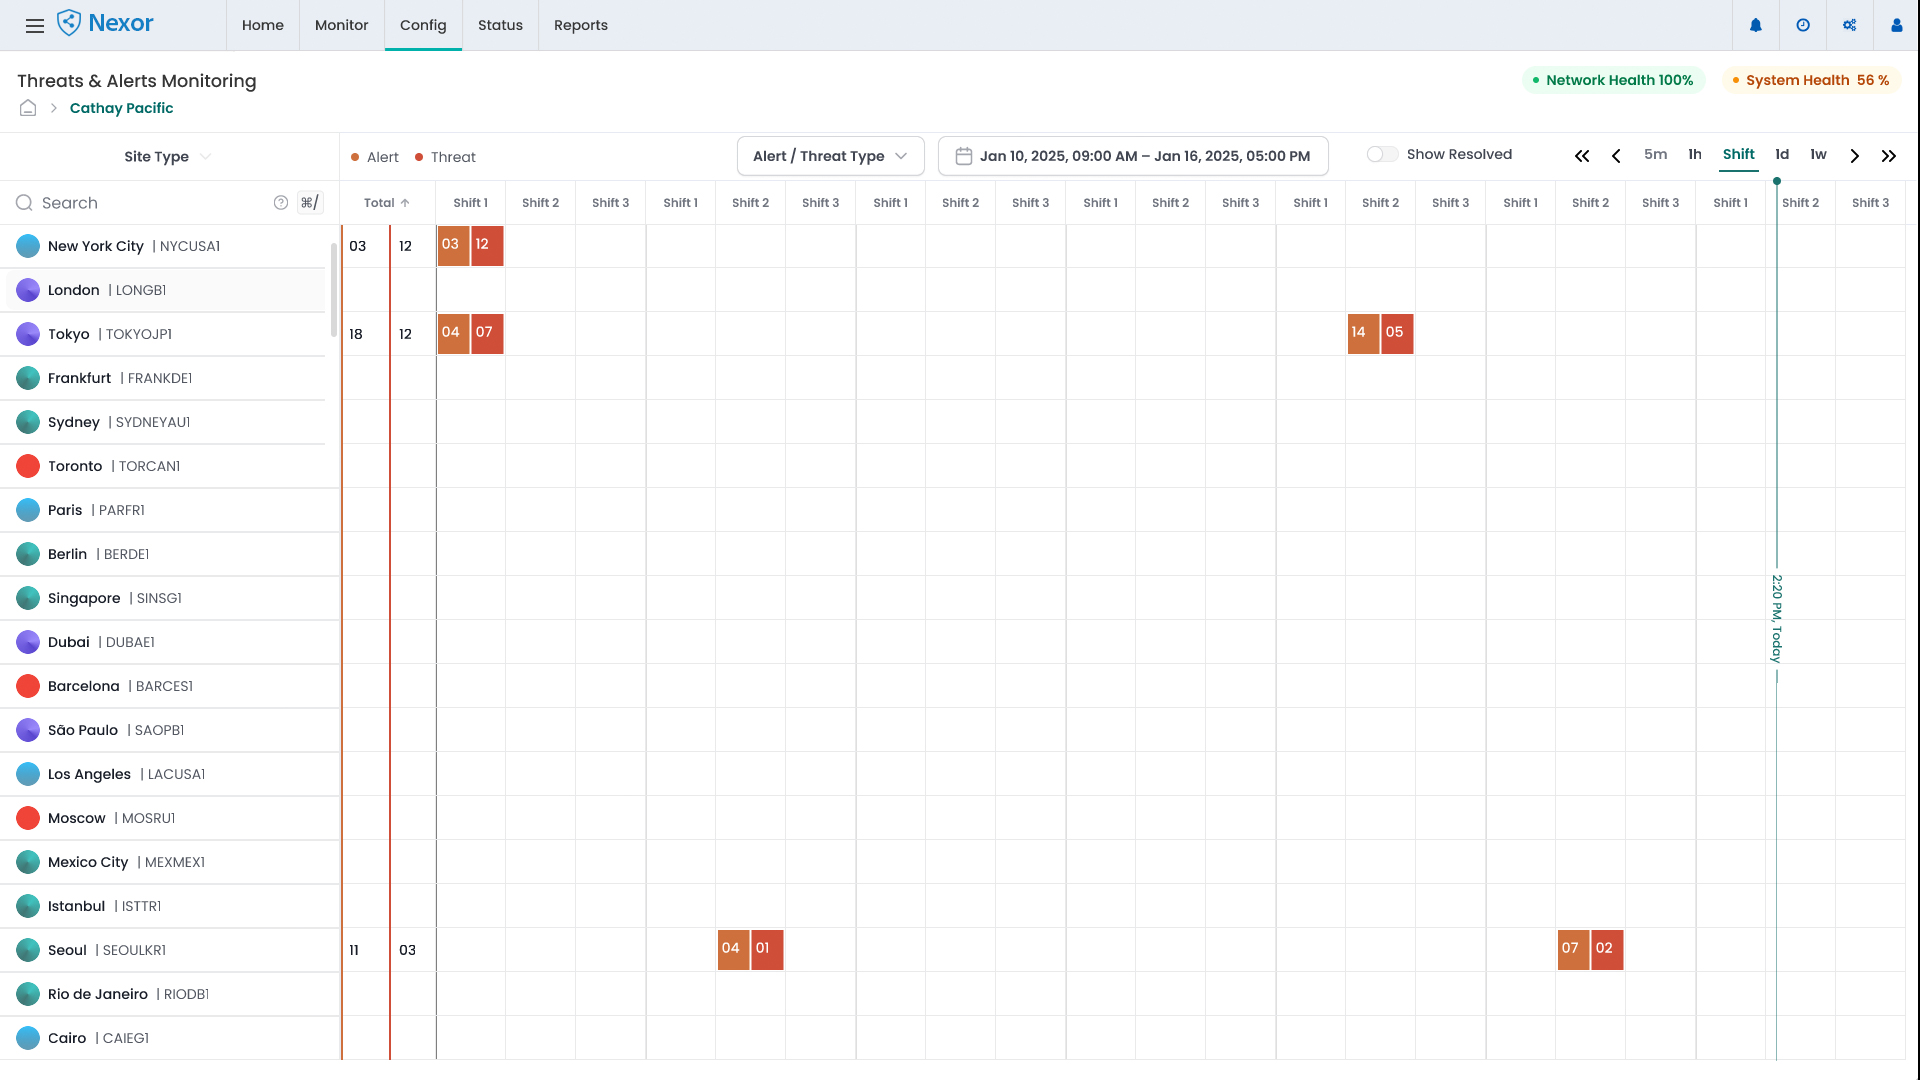Jump to earliest with double-left arrows
Viewport: 1920px width, 1080px height.
click(1582, 156)
